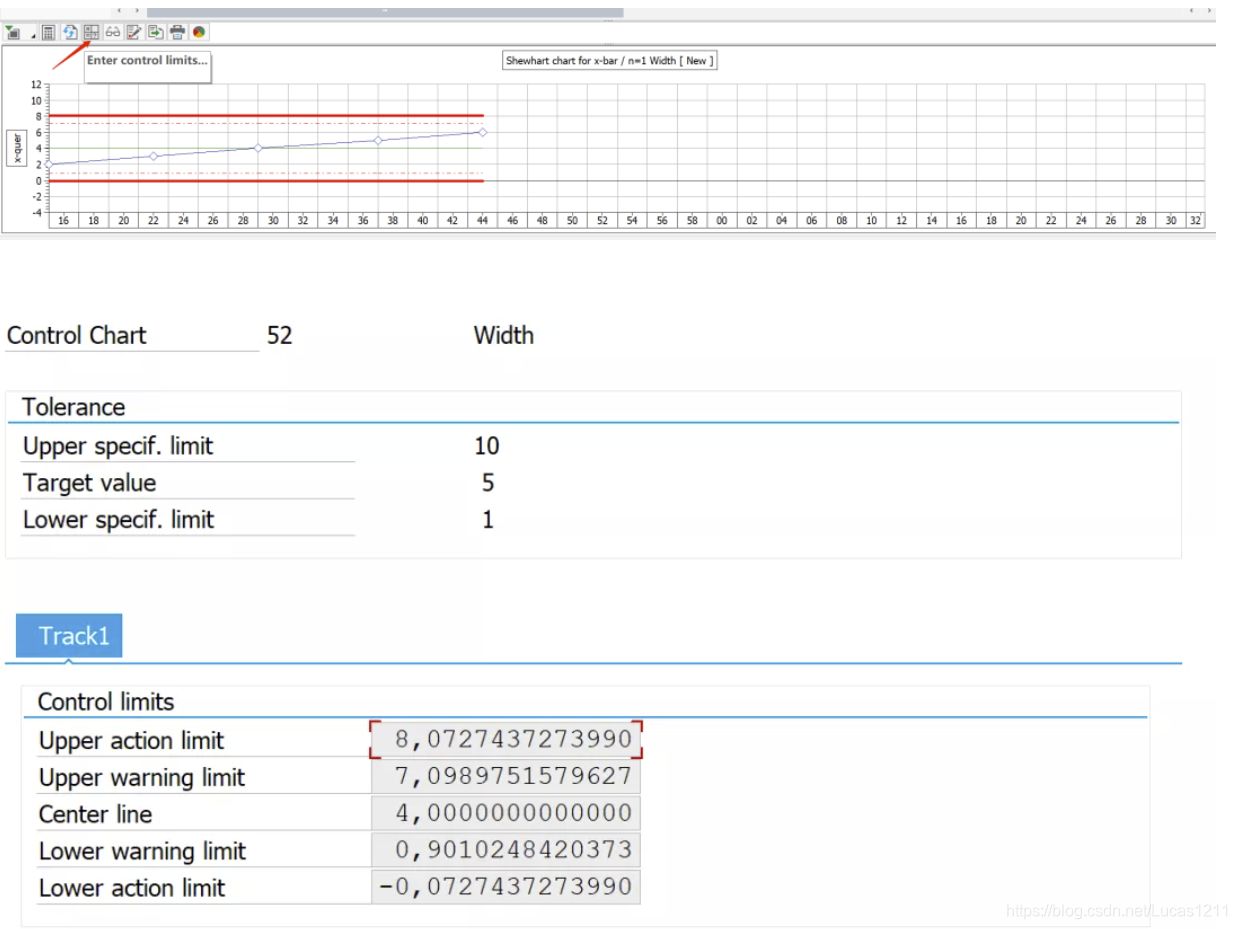Click the Lower warning limit value field
The width and height of the screenshot is (1237, 929).
(506, 849)
